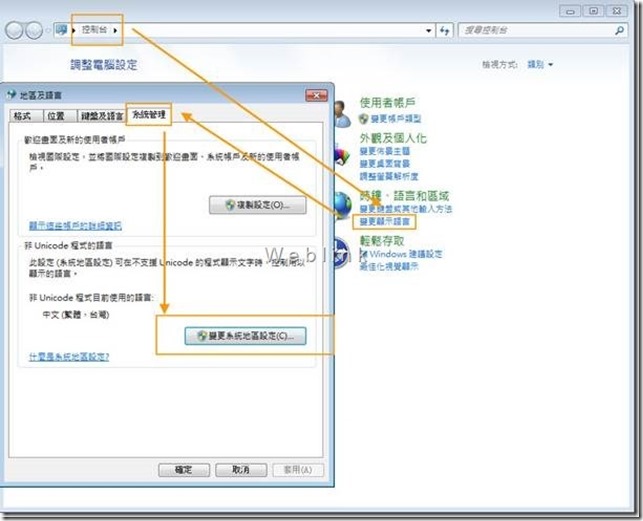The width and height of the screenshot is (643, 521).
Task: Open the 輕鬆存取 heading link
Action: tap(382, 241)
